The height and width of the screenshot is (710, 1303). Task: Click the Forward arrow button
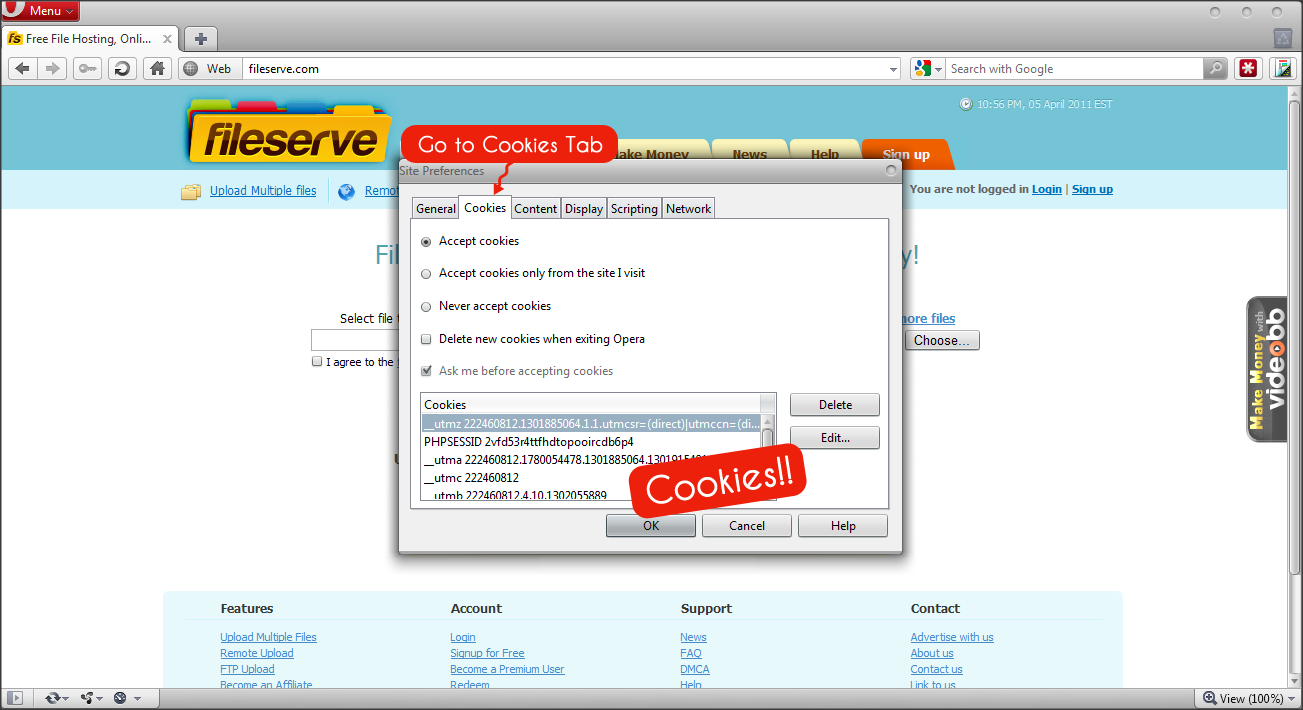coord(53,69)
